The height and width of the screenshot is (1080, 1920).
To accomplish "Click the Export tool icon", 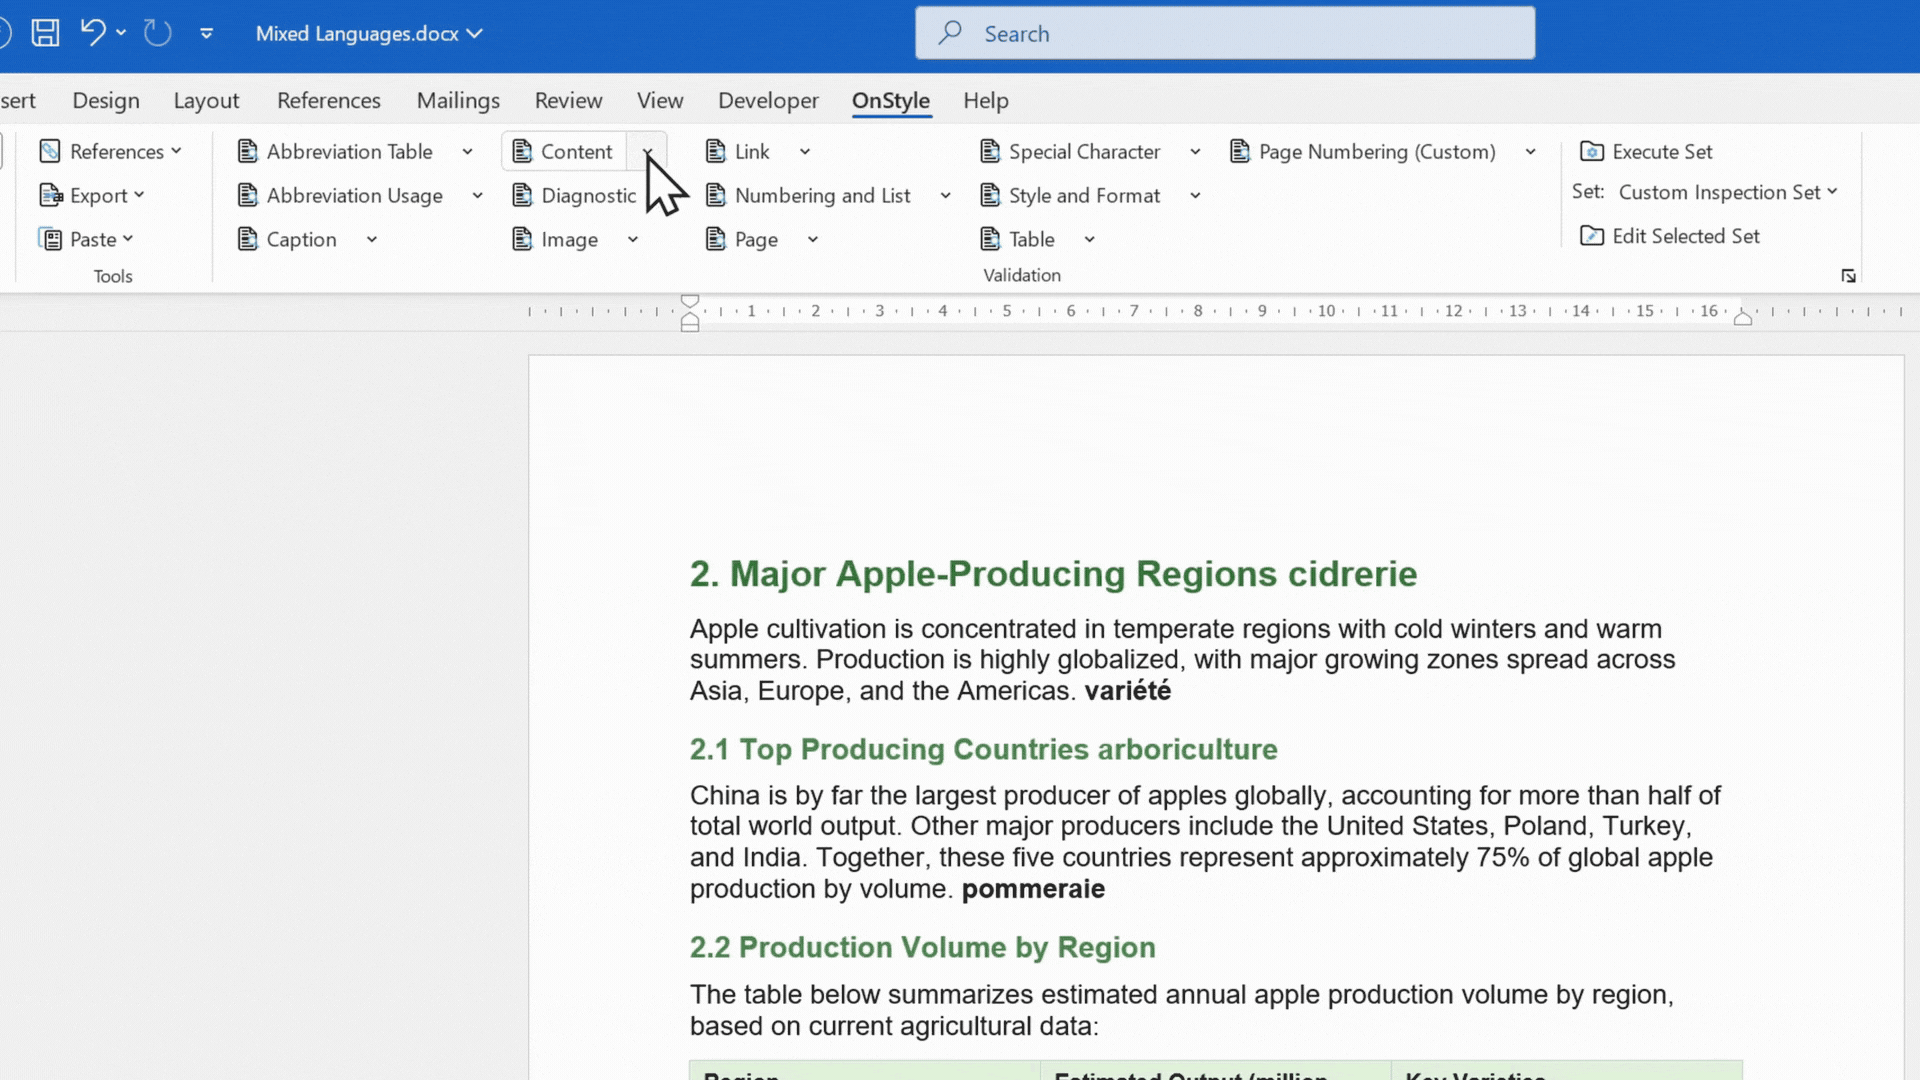I will [x=51, y=195].
